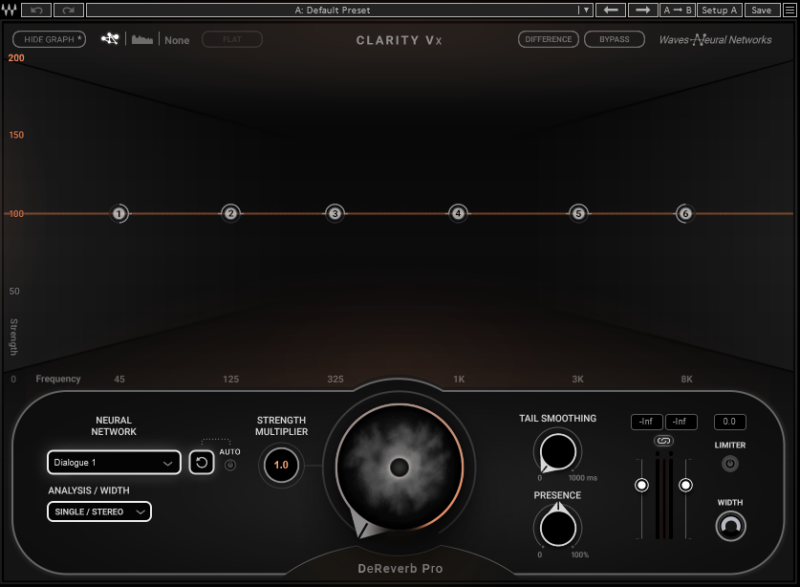Click the neural network reset icon
The height and width of the screenshot is (587, 800).
202,463
